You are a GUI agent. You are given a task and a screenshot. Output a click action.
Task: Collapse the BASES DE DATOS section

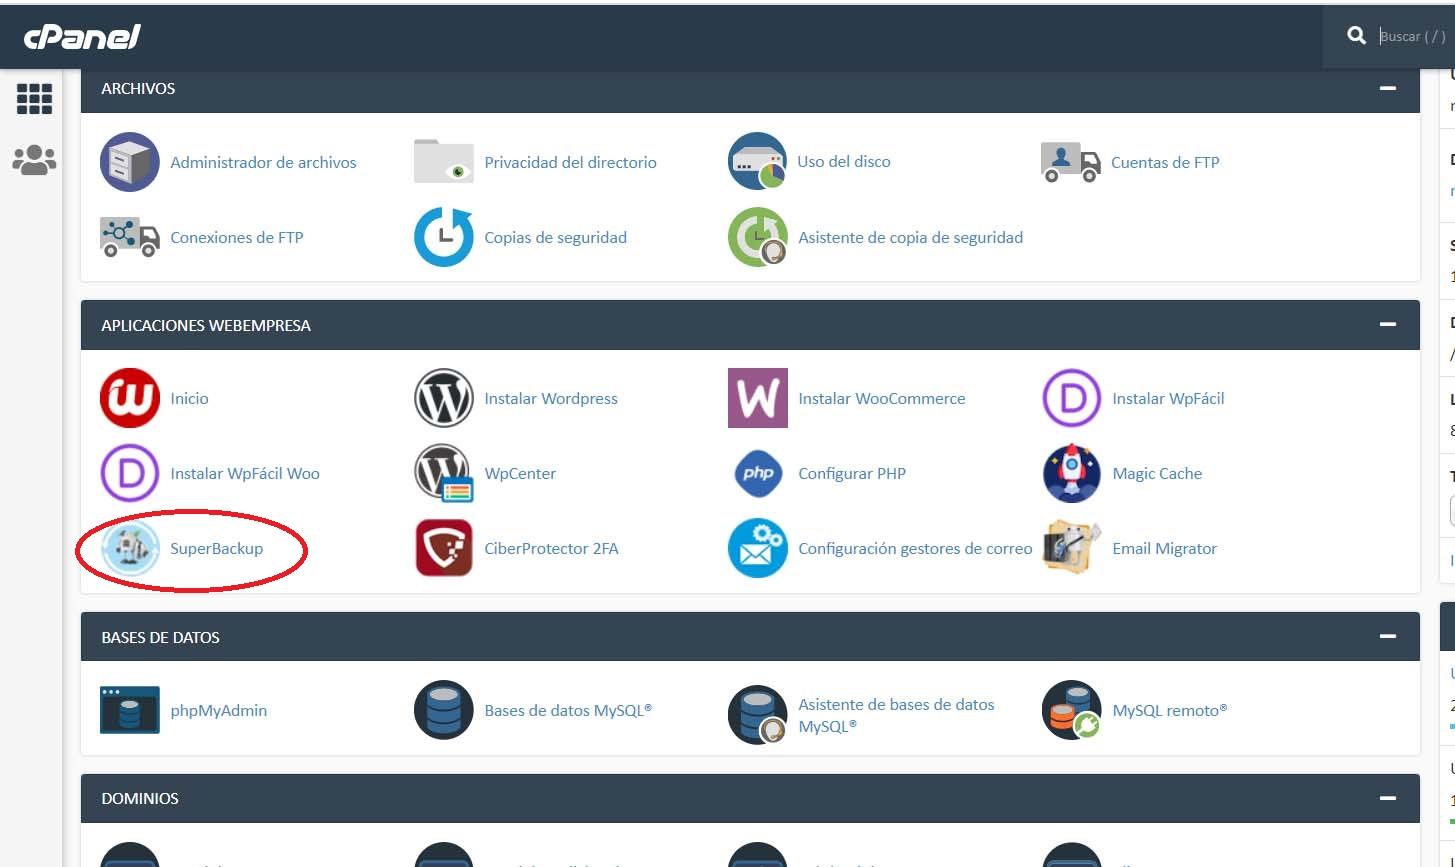pos(1388,636)
